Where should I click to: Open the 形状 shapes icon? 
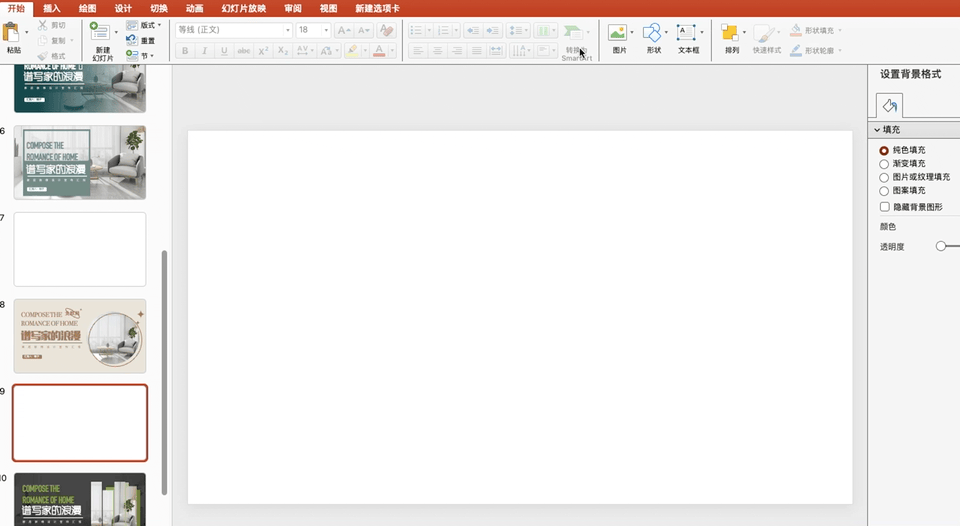pyautogui.click(x=651, y=32)
